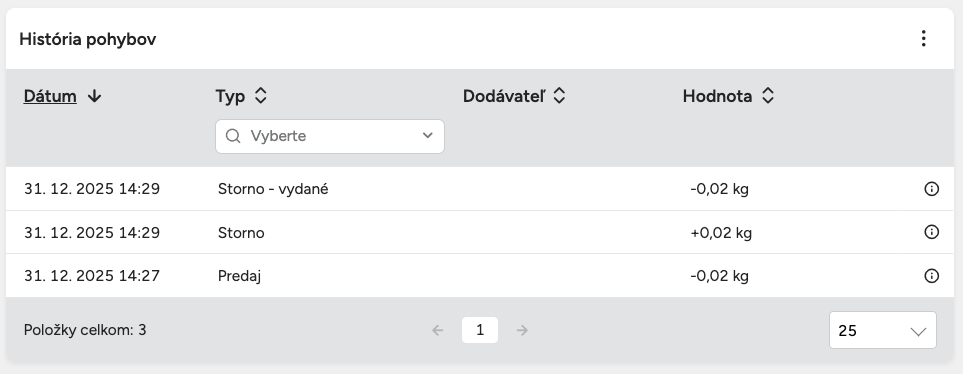The height and width of the screenshot is (374, 963).
Task: Go to the next page arrow
Action: 522,330
